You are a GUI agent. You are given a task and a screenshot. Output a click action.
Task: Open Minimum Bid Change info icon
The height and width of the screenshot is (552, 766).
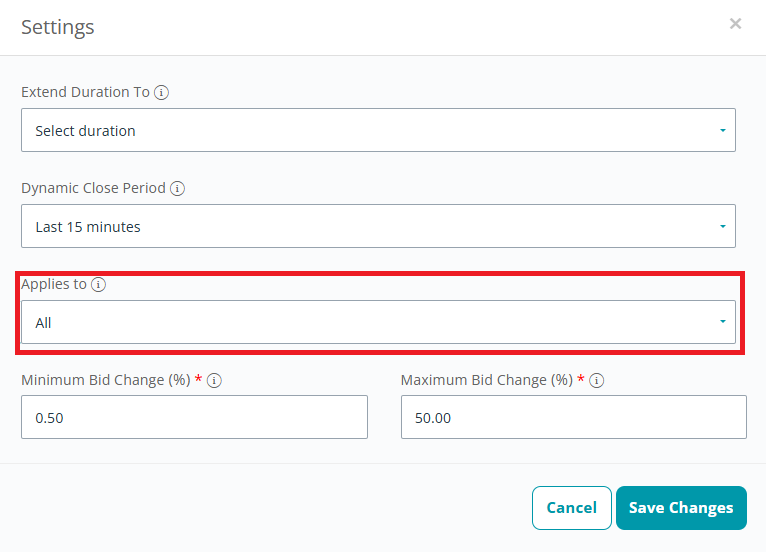click(214, 381)
